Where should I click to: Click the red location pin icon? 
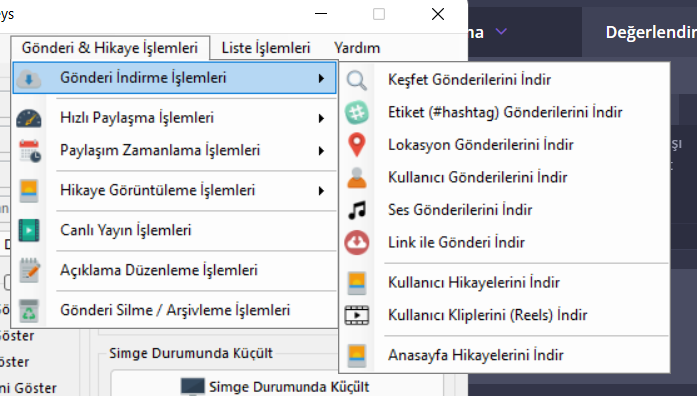click(357, 145)
